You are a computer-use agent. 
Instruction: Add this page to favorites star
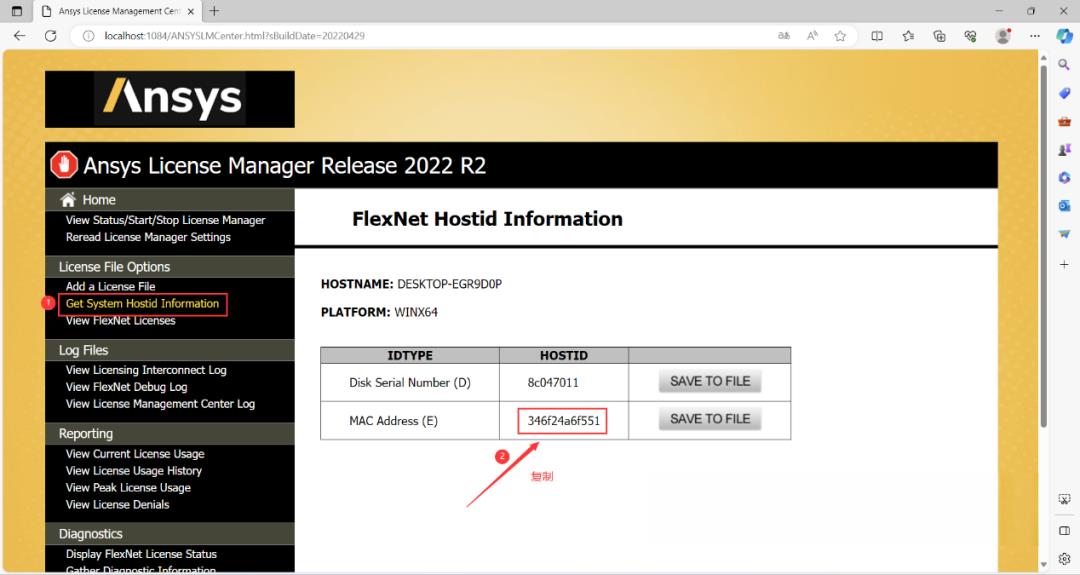[840, 36]
